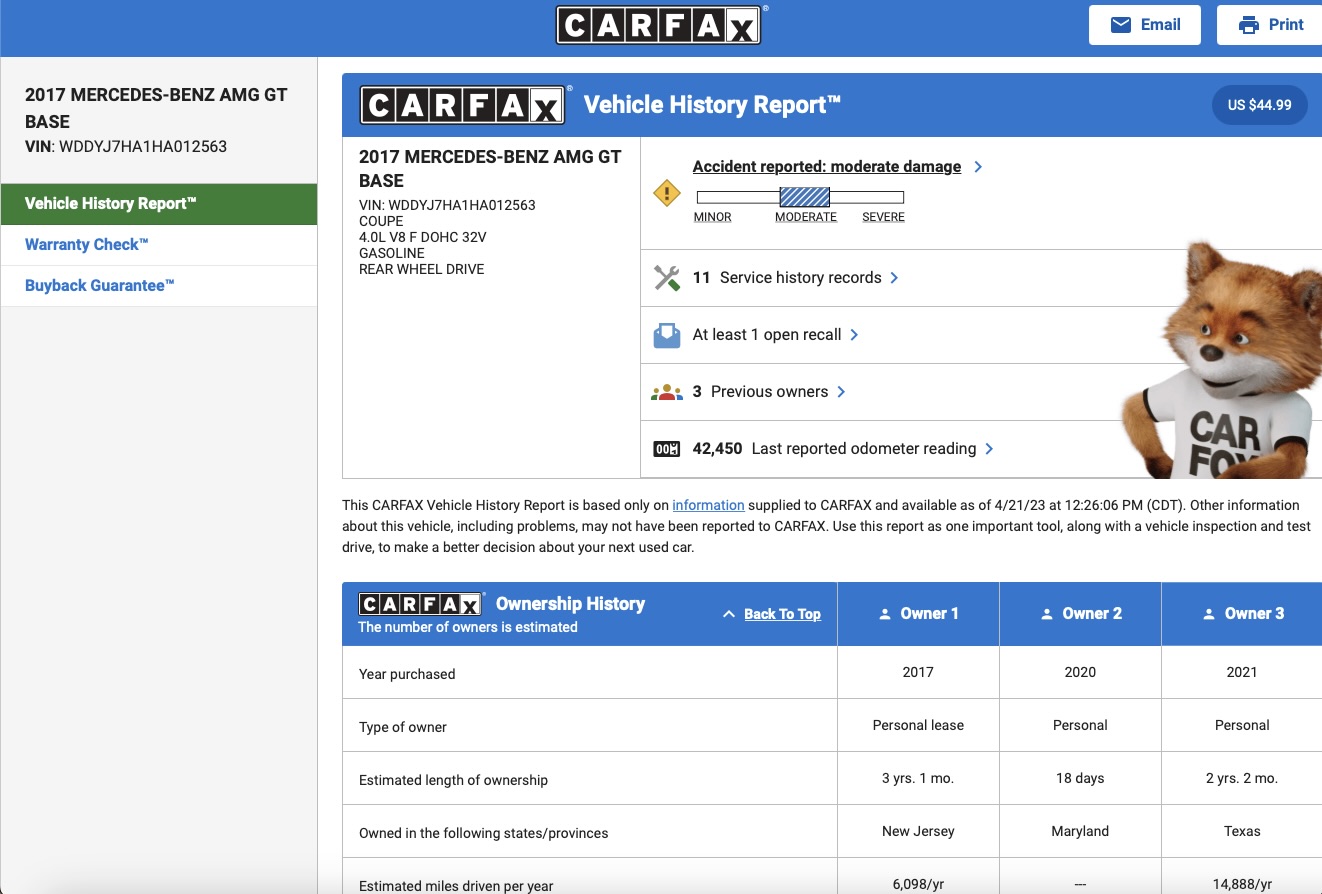Open the Accident reported: moderate damage link
The image size is (1322, 894).
point(827,167)
